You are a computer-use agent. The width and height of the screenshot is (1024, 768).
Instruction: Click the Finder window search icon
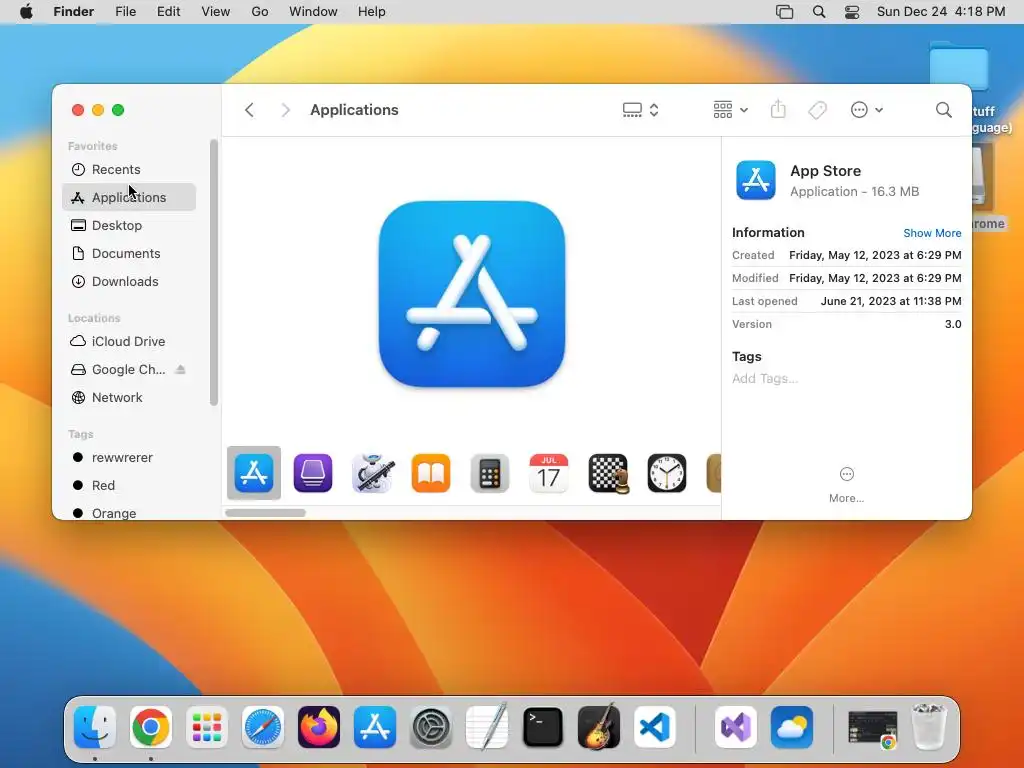[x=943, y=110]
